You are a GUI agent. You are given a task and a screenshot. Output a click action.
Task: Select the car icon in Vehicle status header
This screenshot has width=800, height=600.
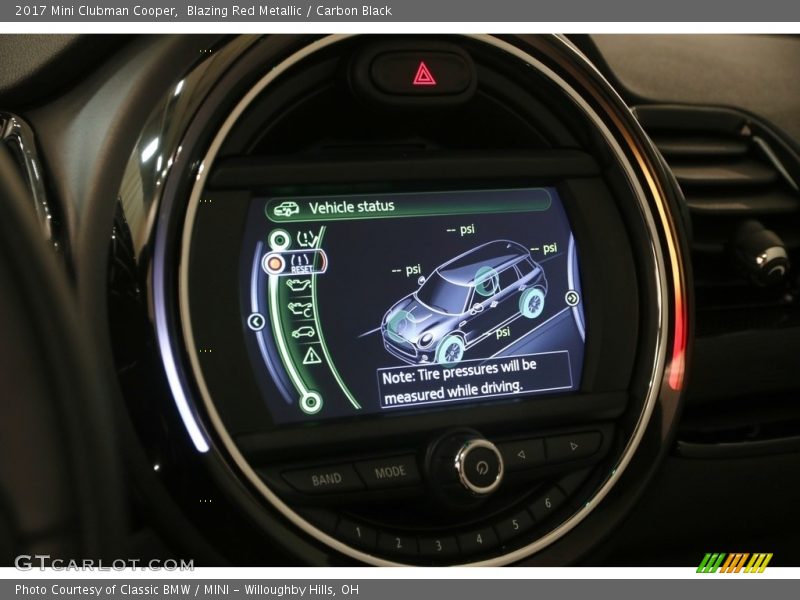click(x=286, y=209)
